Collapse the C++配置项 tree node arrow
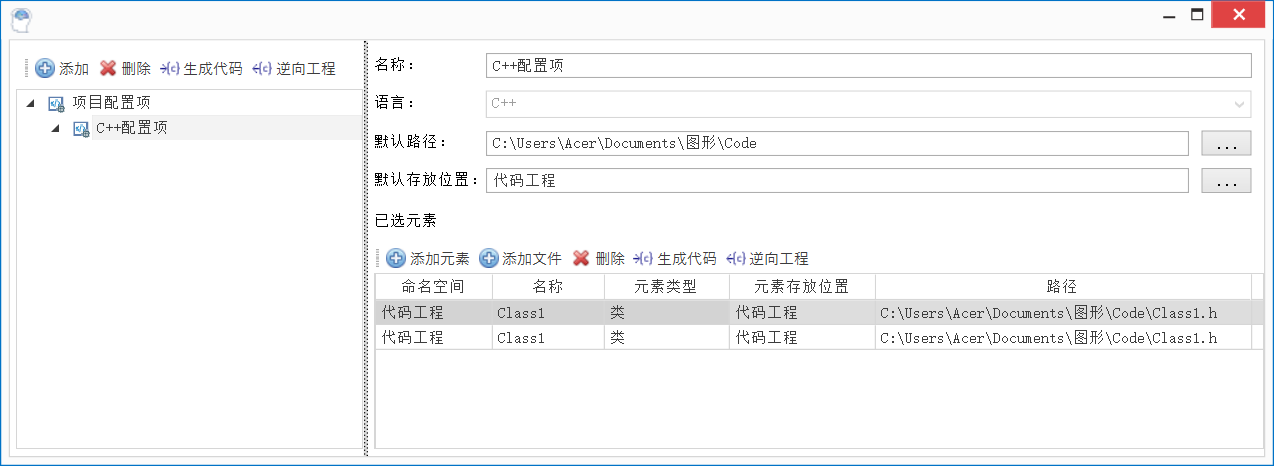This screenshot has height=466, width=1274. coord(55,128)
